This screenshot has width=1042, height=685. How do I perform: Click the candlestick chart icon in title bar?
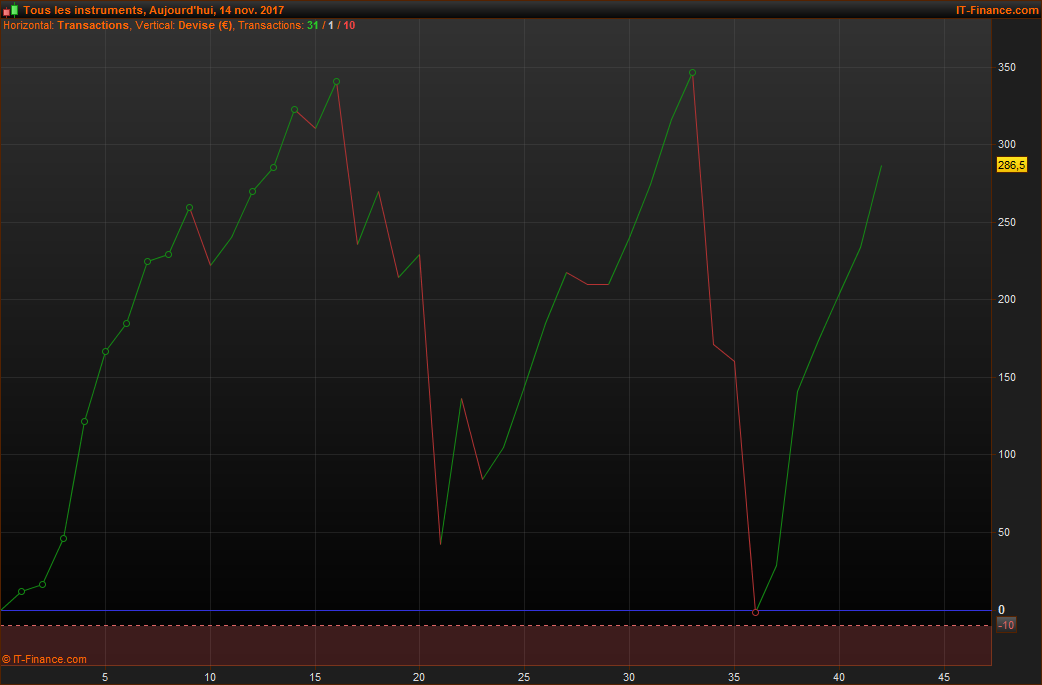pyautogui.click(x=10, y=10)
